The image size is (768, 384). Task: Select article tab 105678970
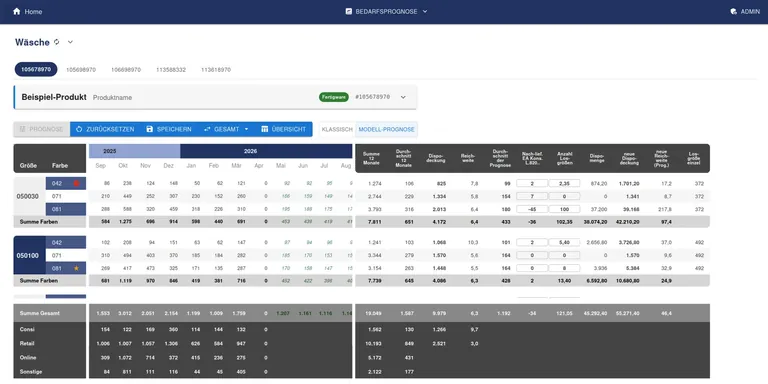pyautogui.click(x=36, y=70)
